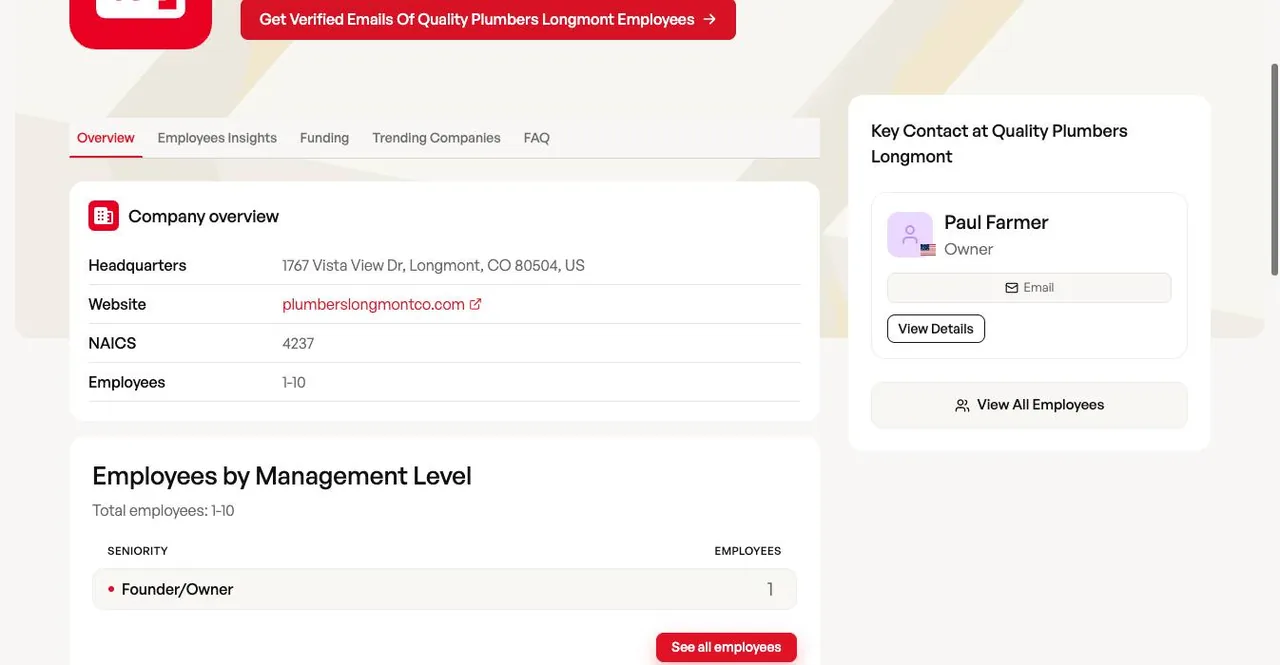Click the US flag badge on avatar
Screen dimensions: 1280x665
coord(928,250)
